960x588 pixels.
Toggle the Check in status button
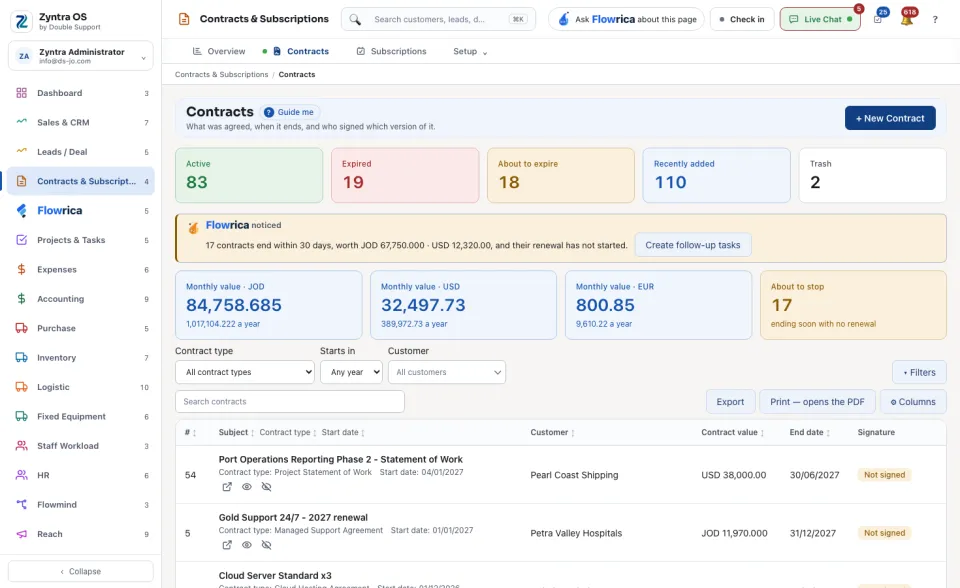[742, 19]
